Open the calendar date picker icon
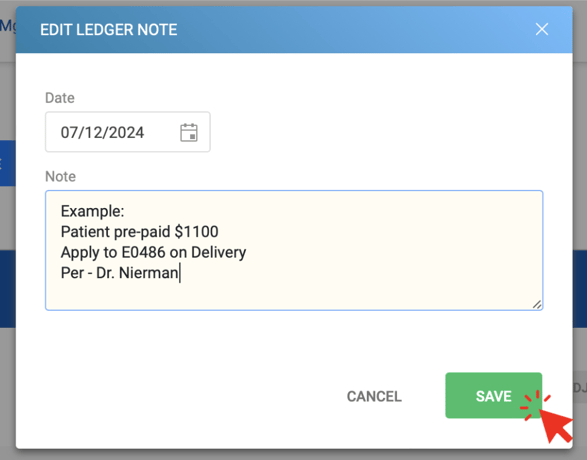587x460 pixels. coord(189,132)
